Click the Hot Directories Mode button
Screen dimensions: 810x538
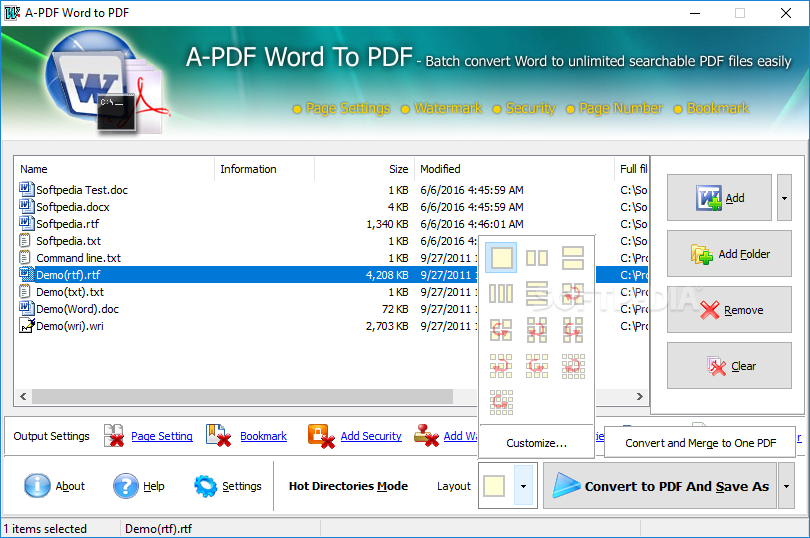point(348,486)
